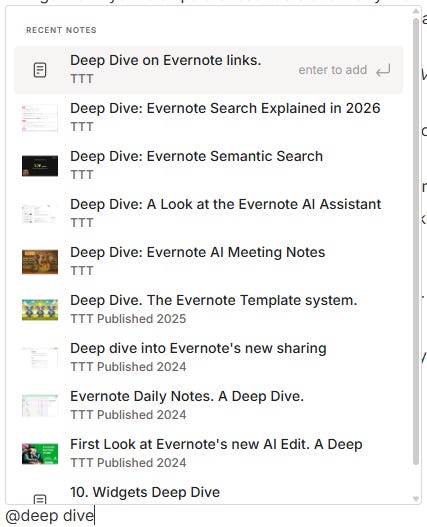Click the vertical scrollbar thumb

pyautogui.click(x=416, y=241)
